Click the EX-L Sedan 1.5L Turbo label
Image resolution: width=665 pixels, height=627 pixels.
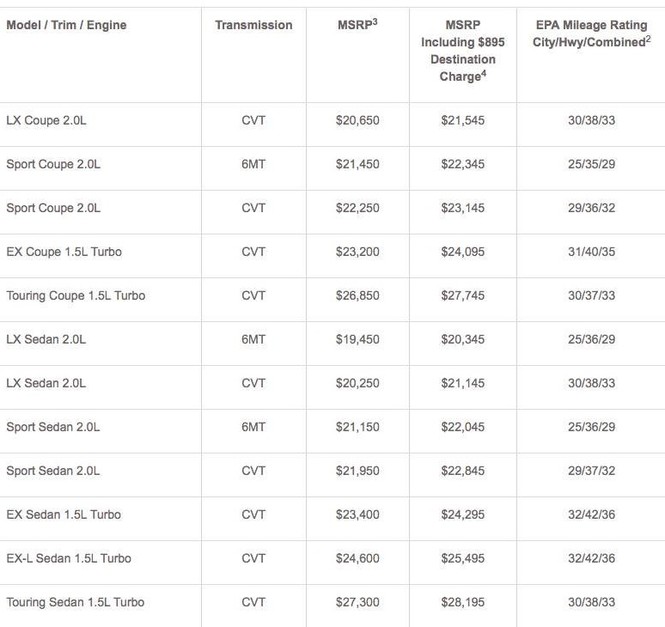pyautogui.click(x=69, y=558)
